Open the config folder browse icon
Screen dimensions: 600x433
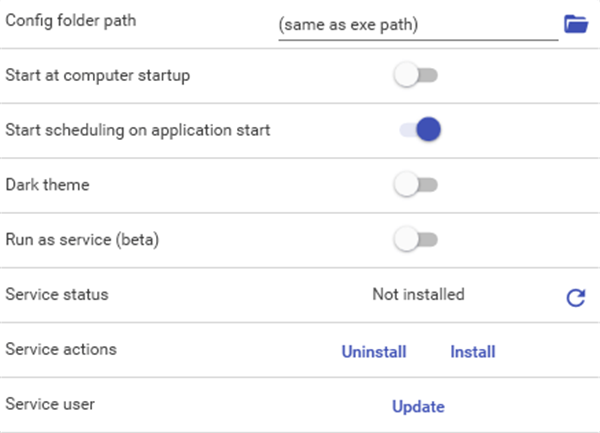(575, 24)
